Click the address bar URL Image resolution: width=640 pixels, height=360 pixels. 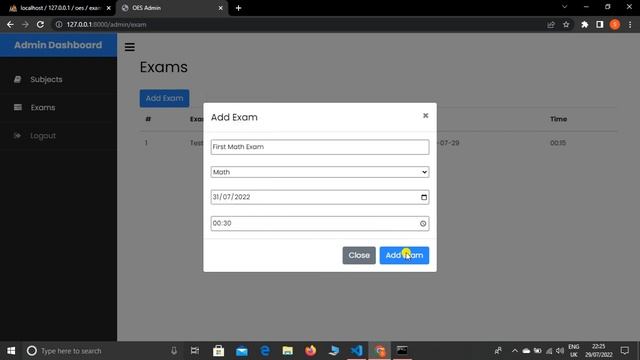point(106,24)
